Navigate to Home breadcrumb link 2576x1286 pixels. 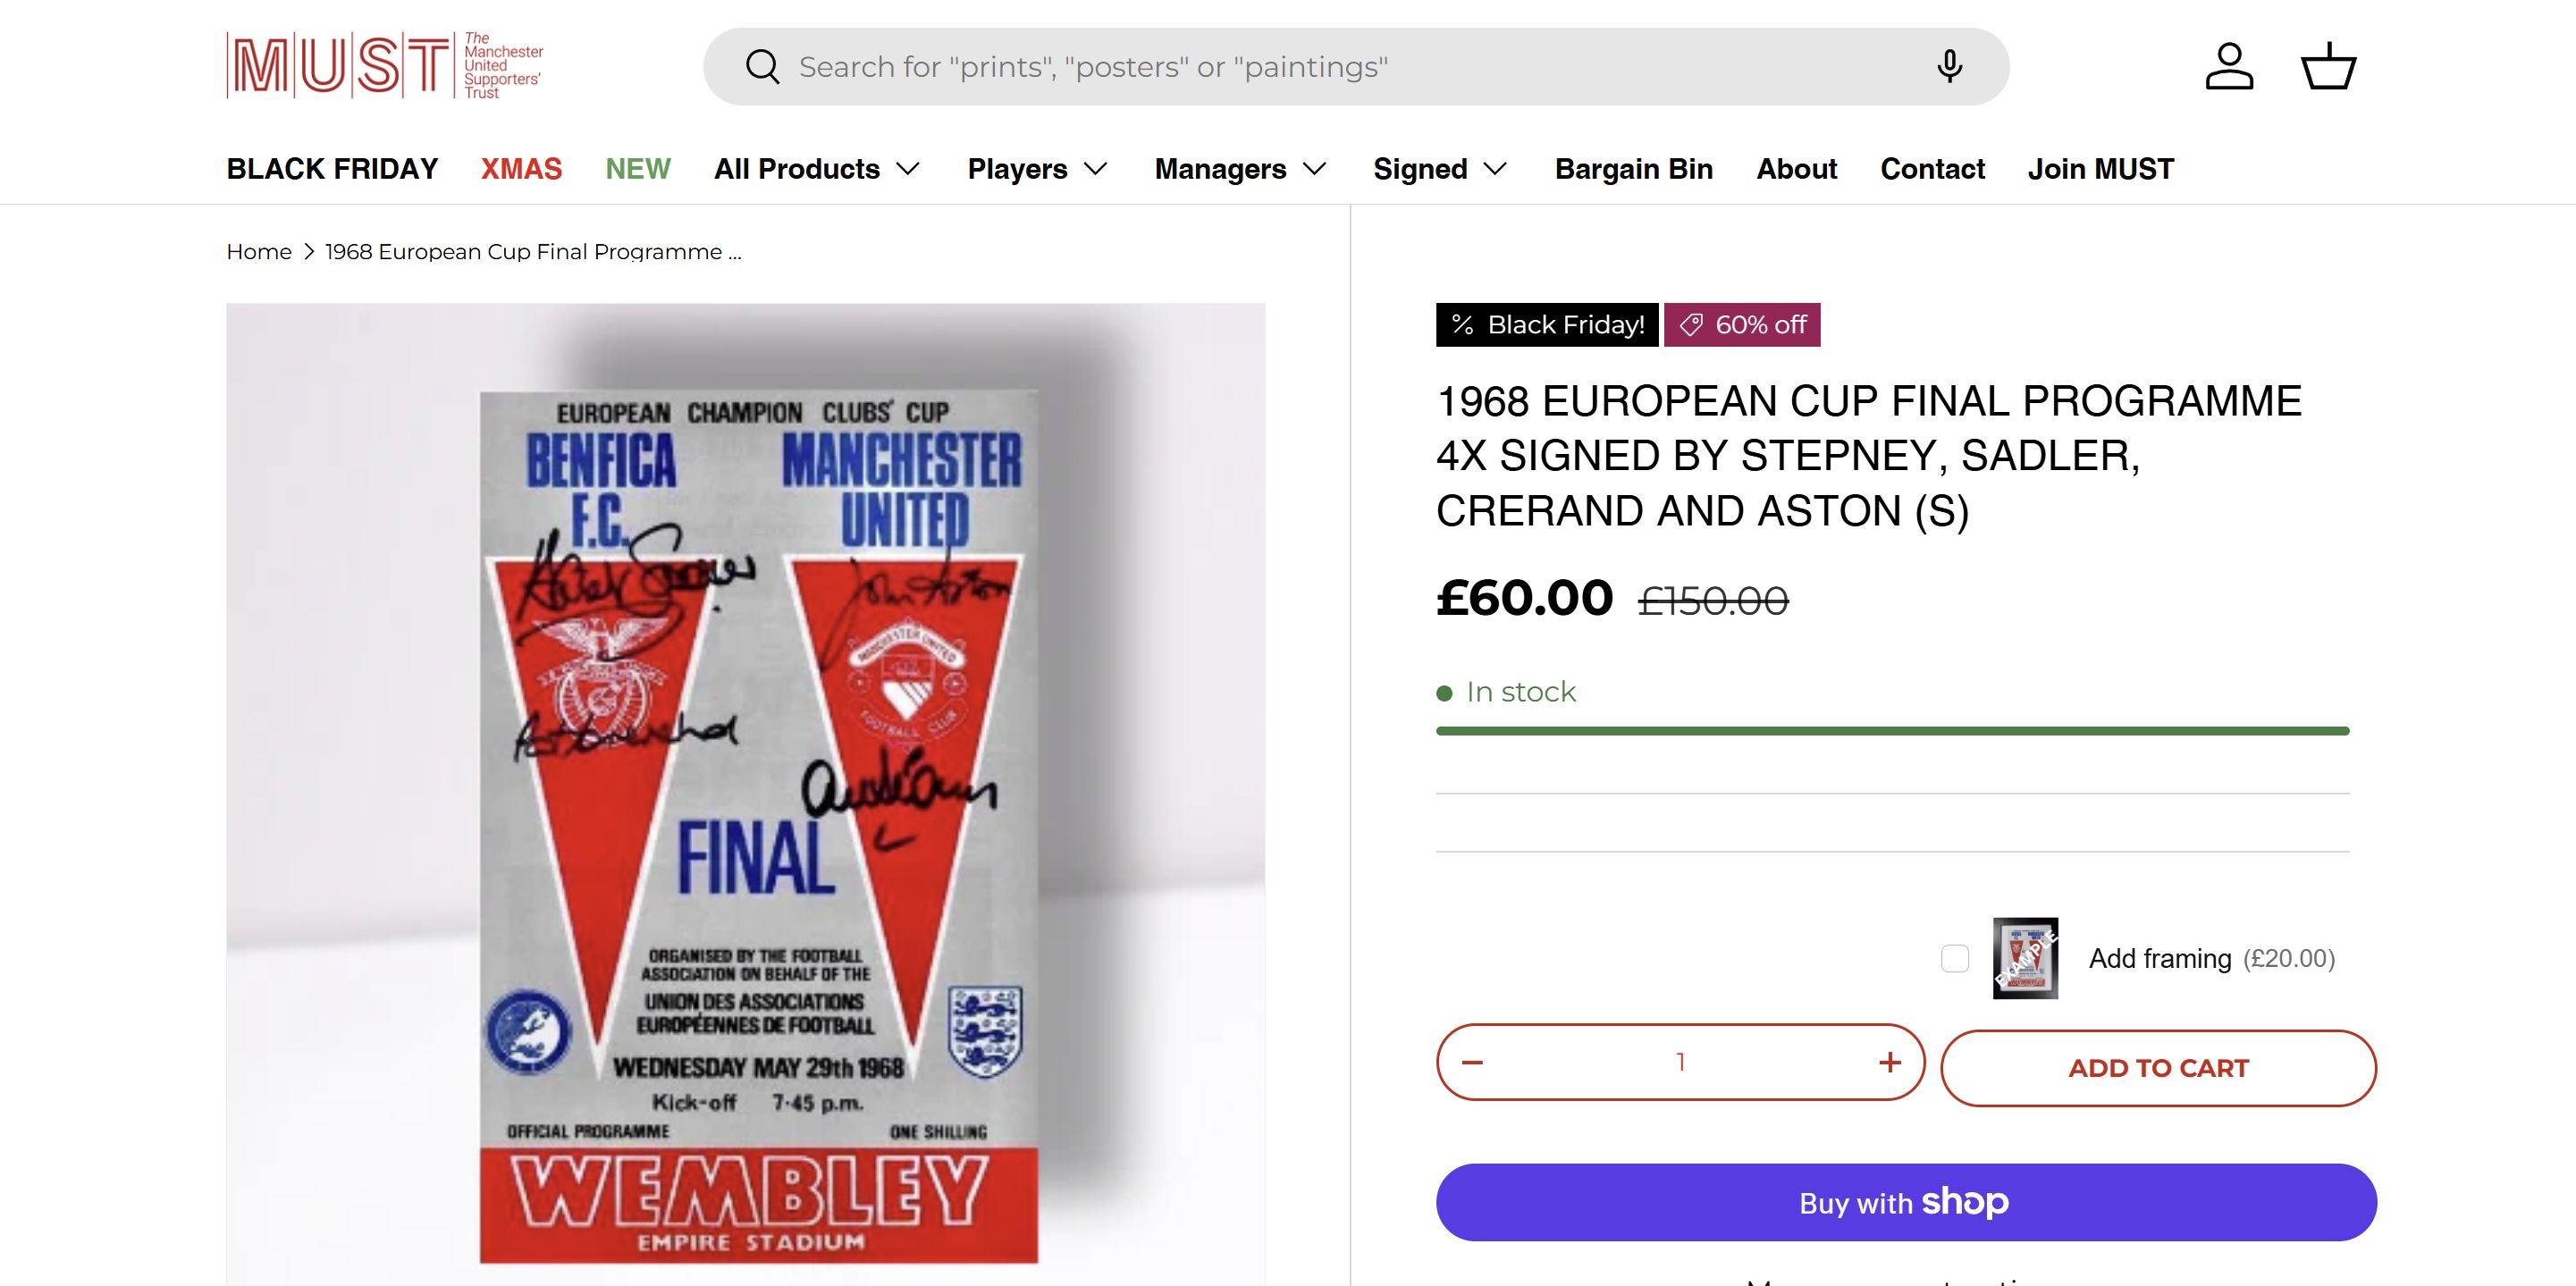click(x=259, y=252)
